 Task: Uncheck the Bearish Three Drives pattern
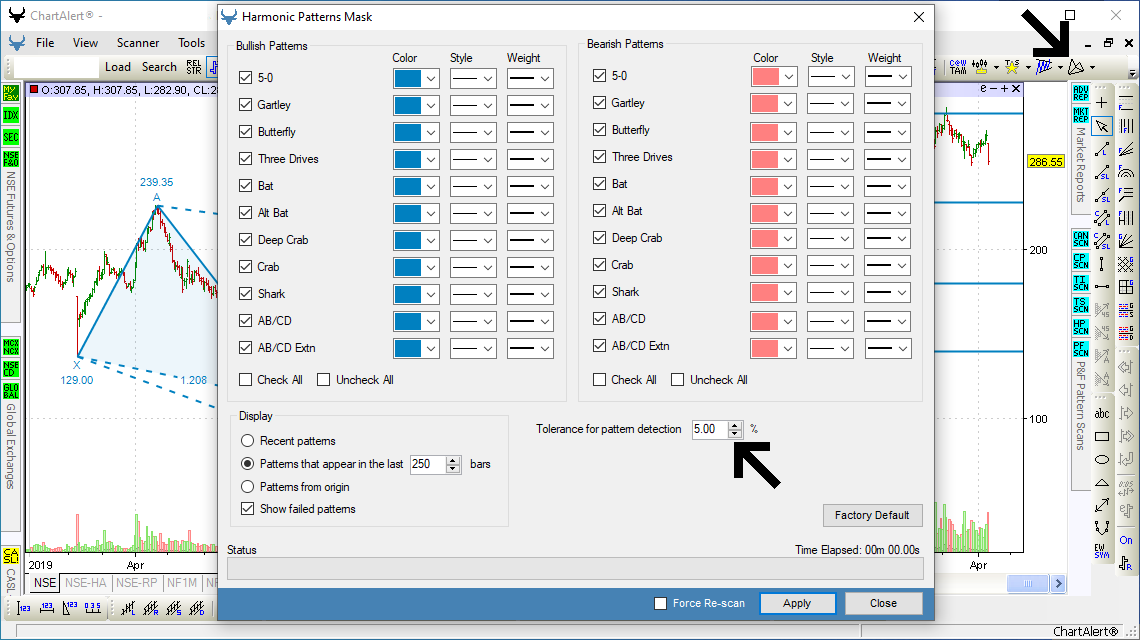(599, 156)
